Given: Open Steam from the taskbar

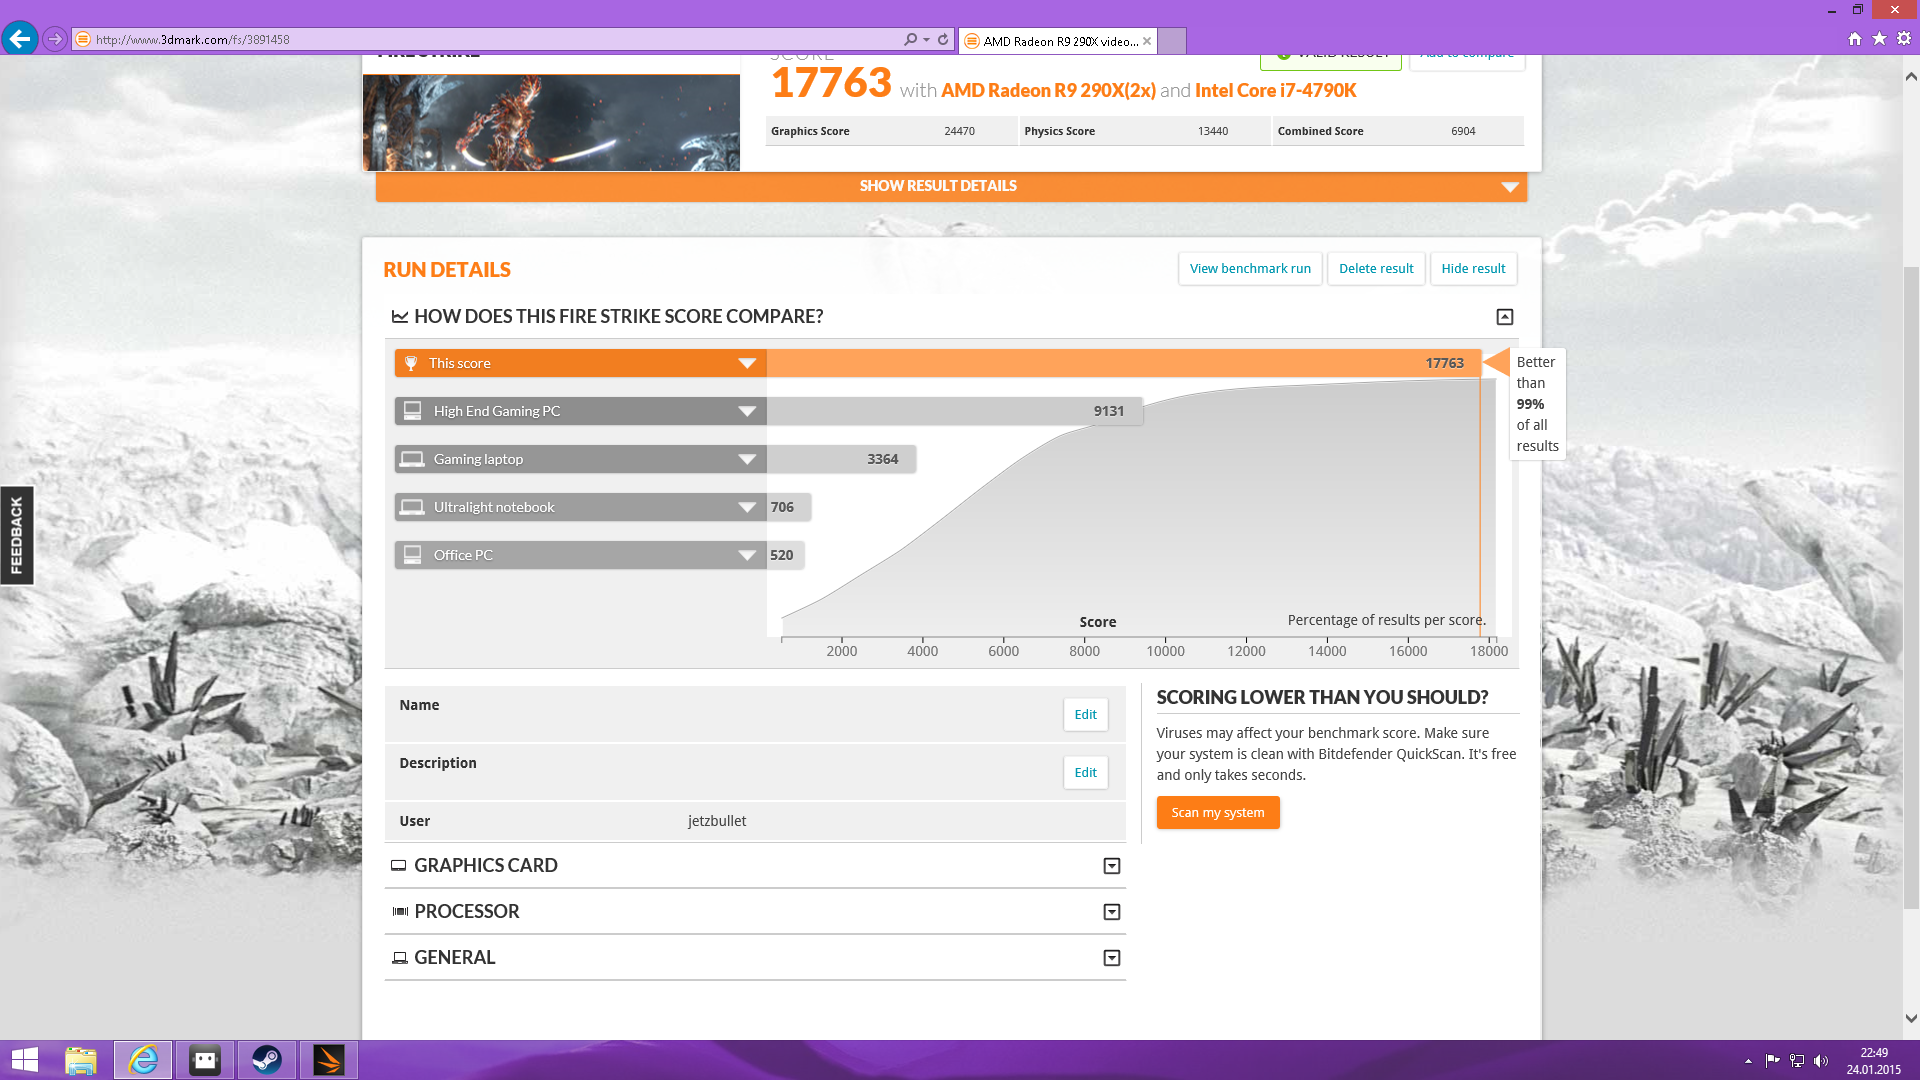Looking at the screenshot, I should pyautogui.click(x=267, y=1060).
